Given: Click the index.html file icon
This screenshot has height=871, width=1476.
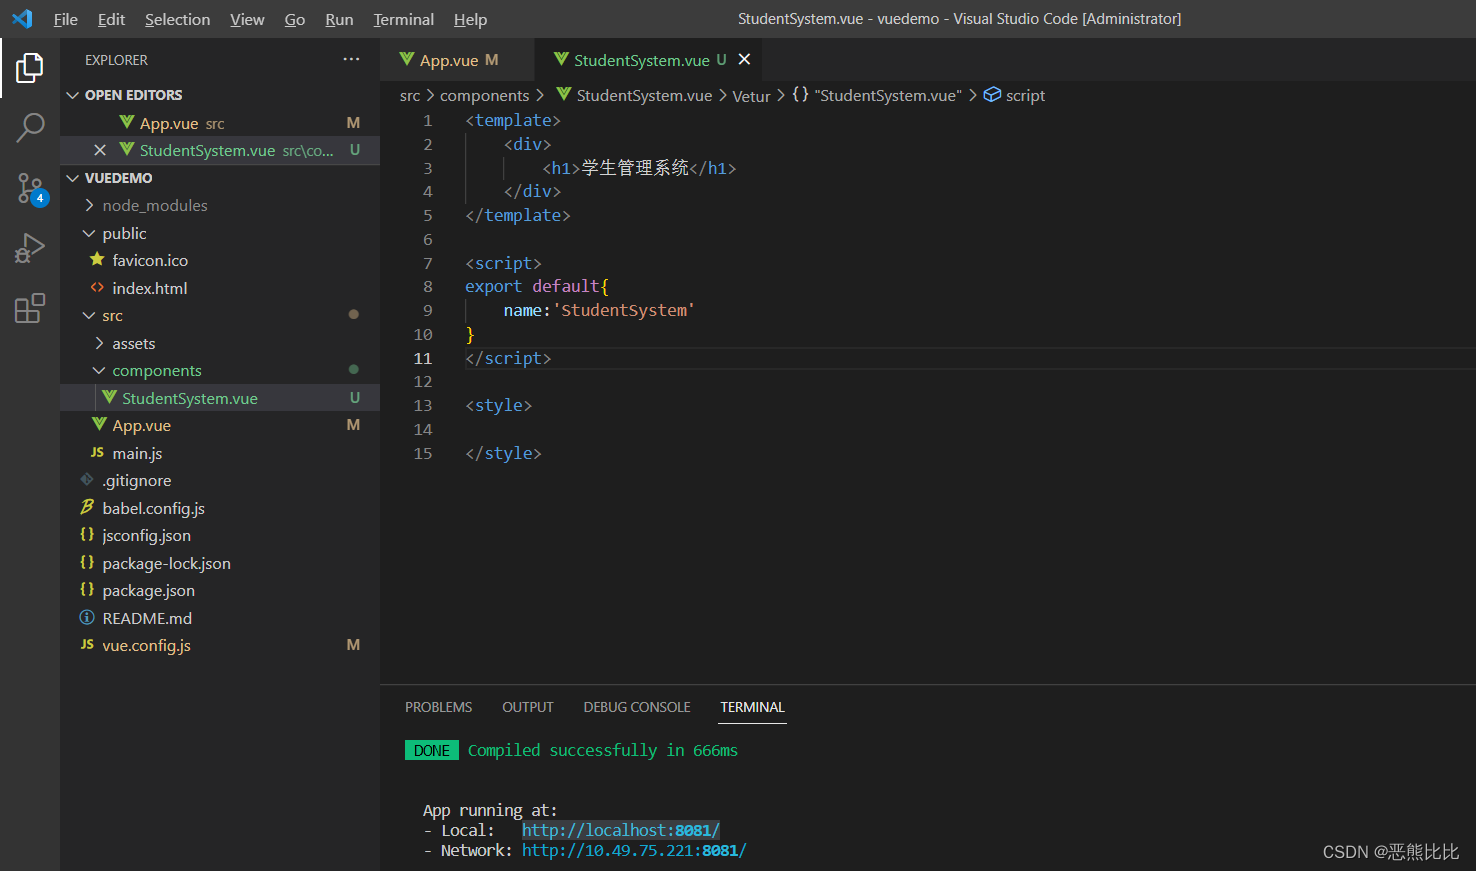Looking at the screenshot, I should click(x=97, y=288).
